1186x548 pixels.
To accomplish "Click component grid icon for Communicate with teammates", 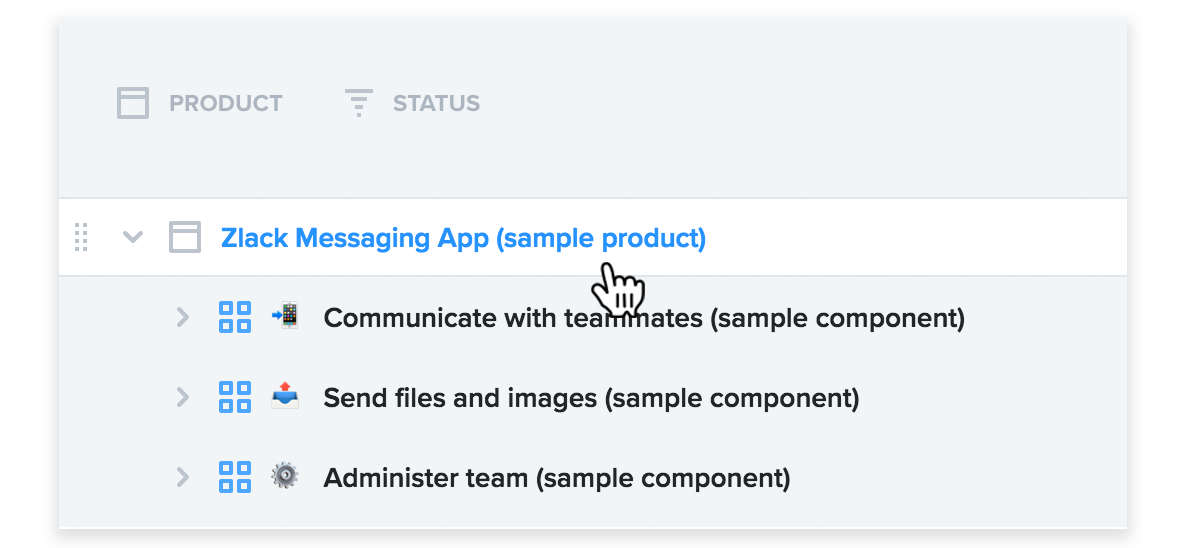I will click(x=235, y=317).
